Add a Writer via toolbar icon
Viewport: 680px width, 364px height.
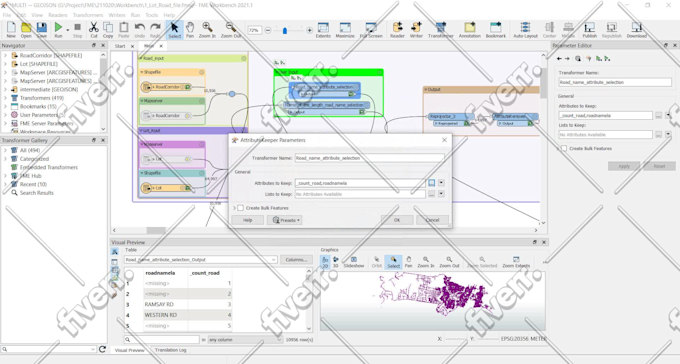tap(416, 30)
